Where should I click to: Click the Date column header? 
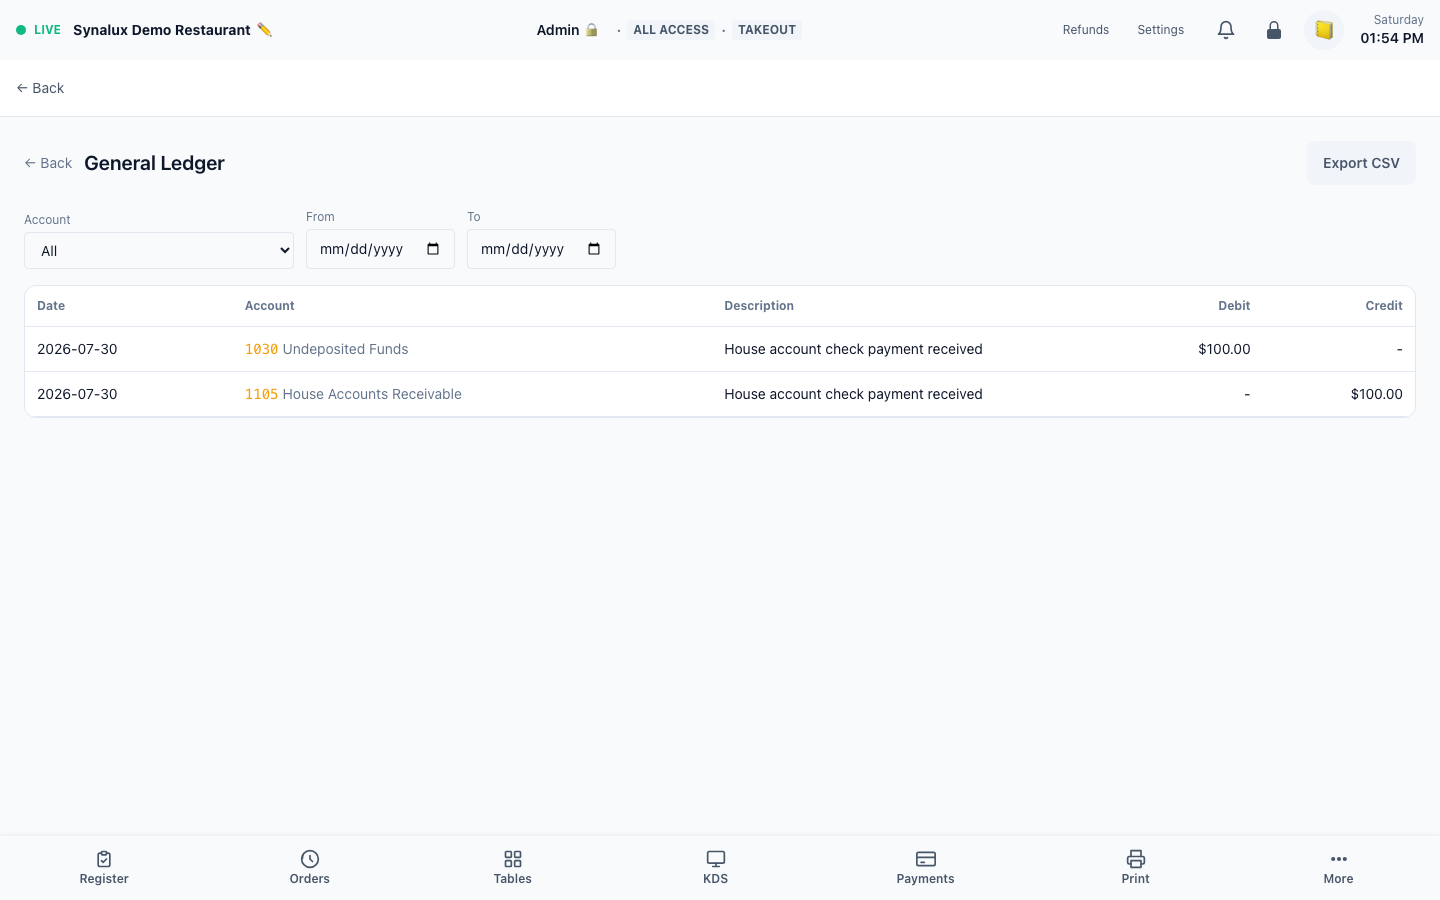click(x=51, y=306)
